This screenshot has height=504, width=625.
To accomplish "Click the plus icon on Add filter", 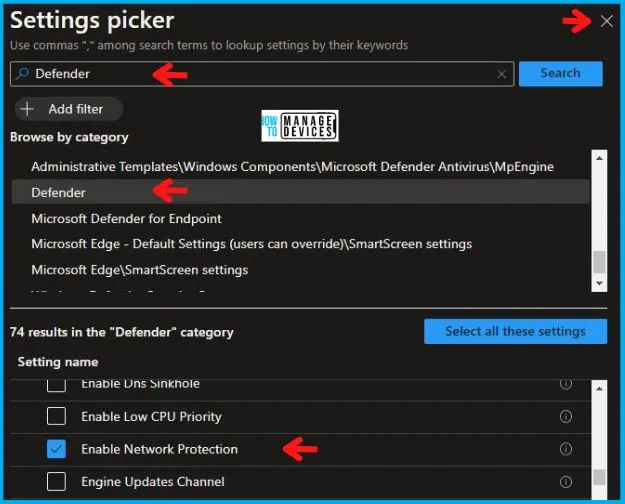I will 27,109.
